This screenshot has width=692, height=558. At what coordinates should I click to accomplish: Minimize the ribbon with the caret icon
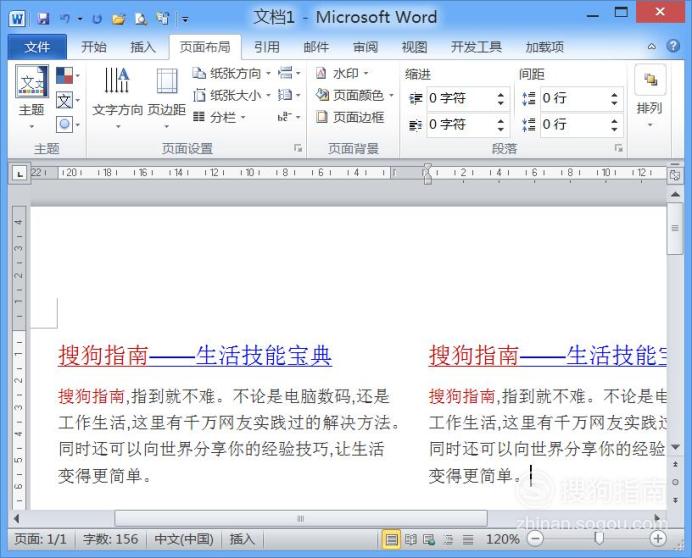point(651,46)
